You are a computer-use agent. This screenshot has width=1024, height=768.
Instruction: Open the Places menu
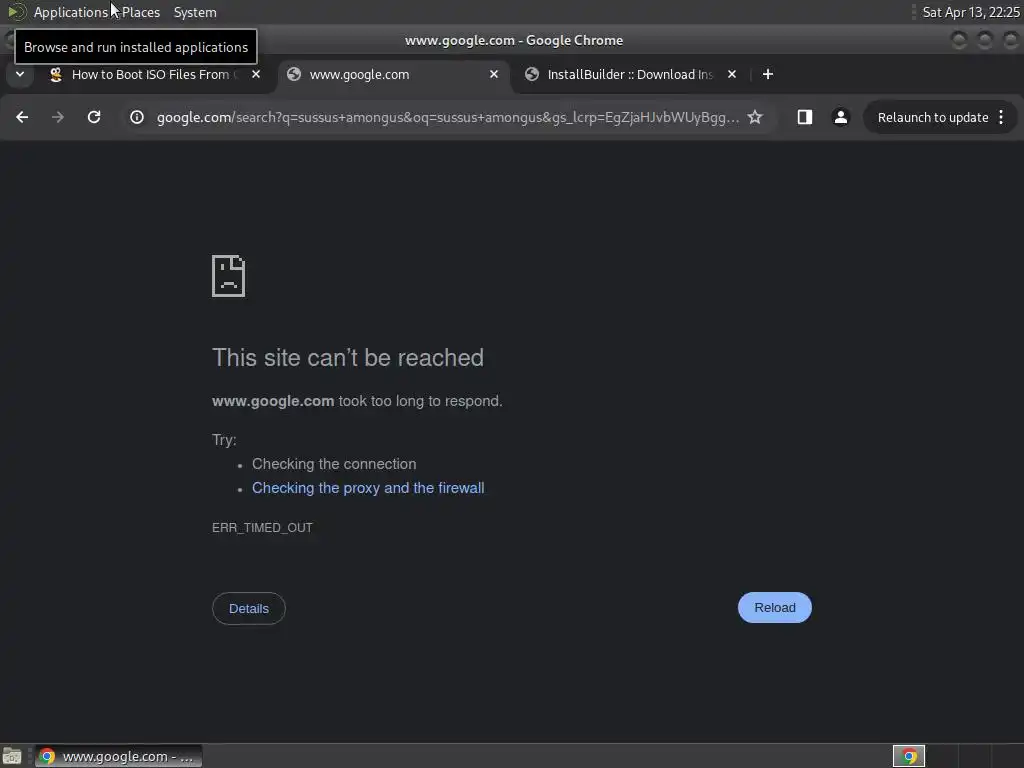pos(140,12)
